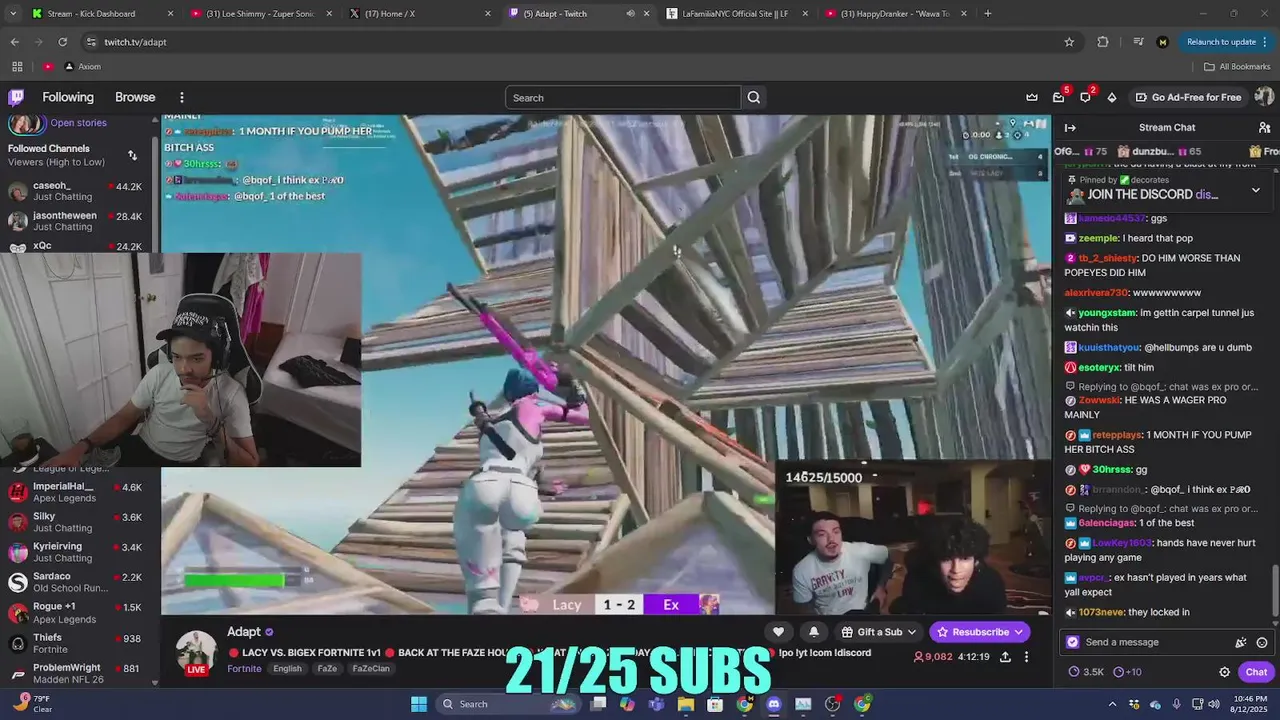The image size is (1280, 720).
Task: Switch to the Loe Shimmy YouTube tab
Action: click(x=260, y=13)
